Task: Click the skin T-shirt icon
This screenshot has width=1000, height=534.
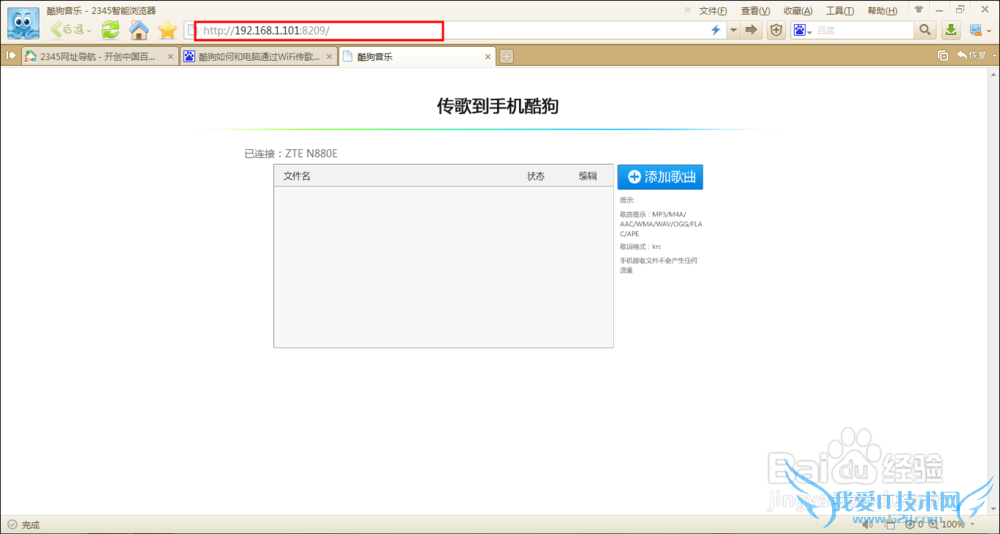Action: coord(919,10)
